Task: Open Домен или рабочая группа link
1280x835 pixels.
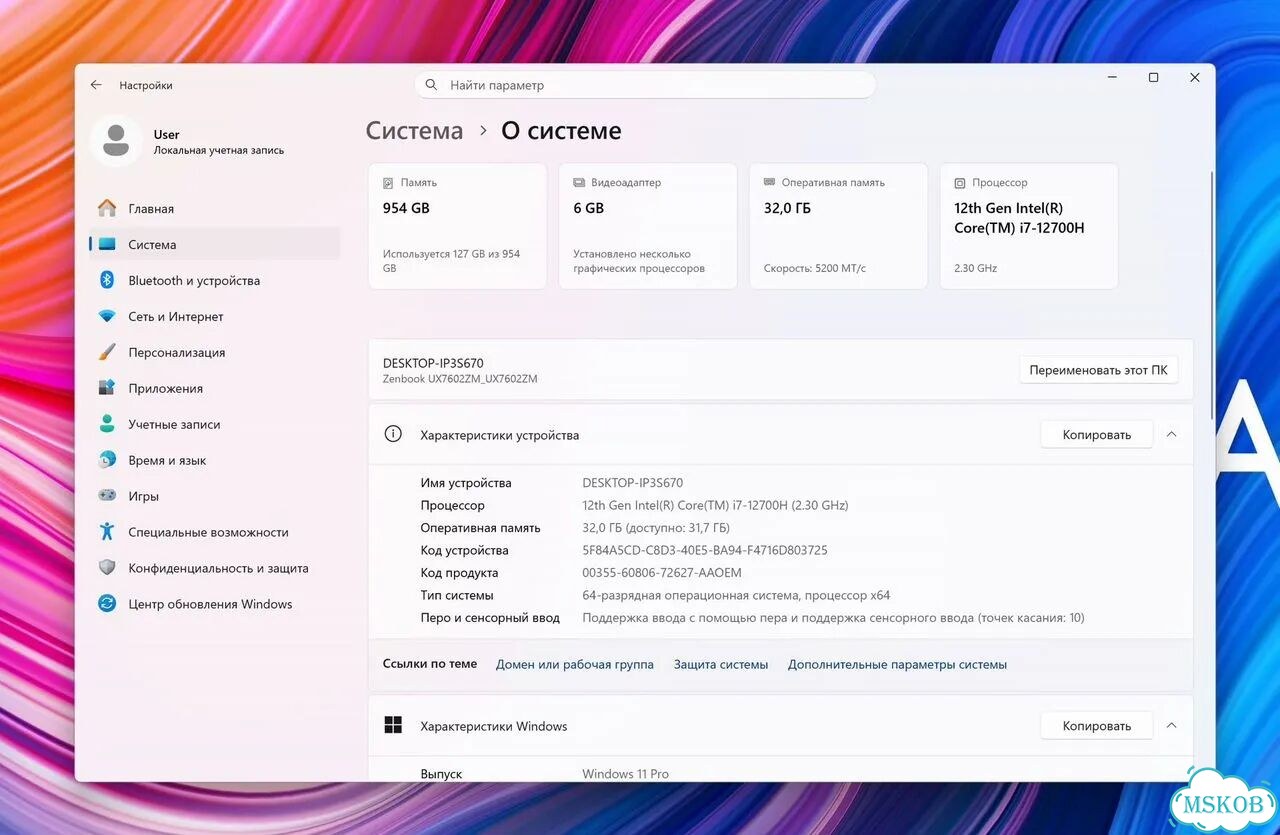Action: tap(575, 664)
